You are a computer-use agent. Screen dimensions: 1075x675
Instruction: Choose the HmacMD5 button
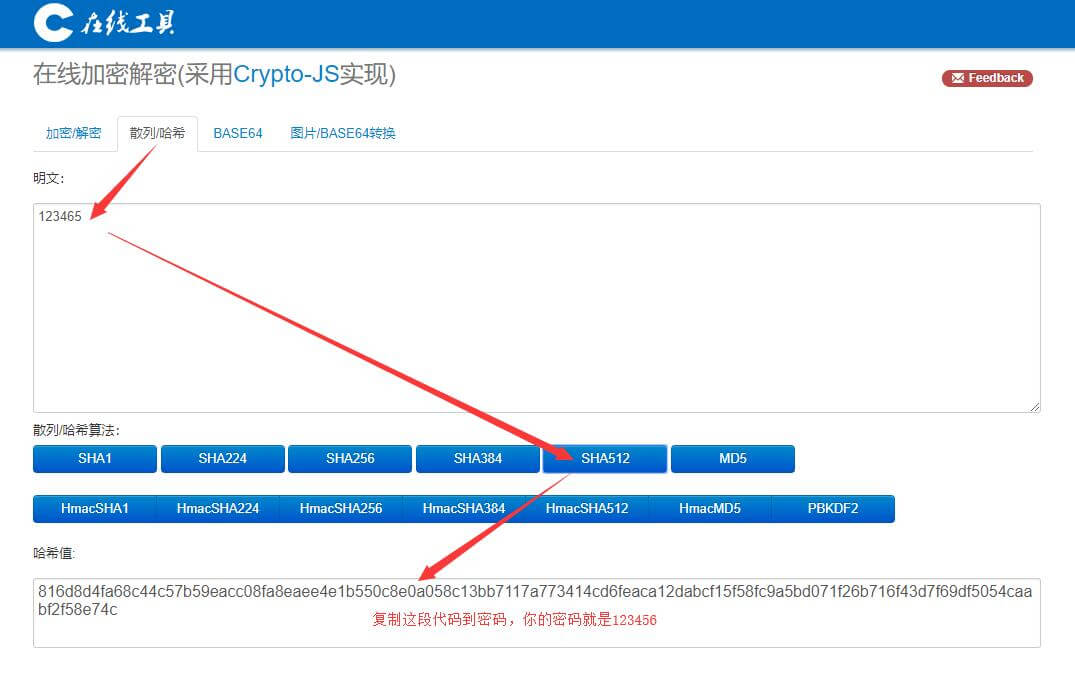pos(710,509)
